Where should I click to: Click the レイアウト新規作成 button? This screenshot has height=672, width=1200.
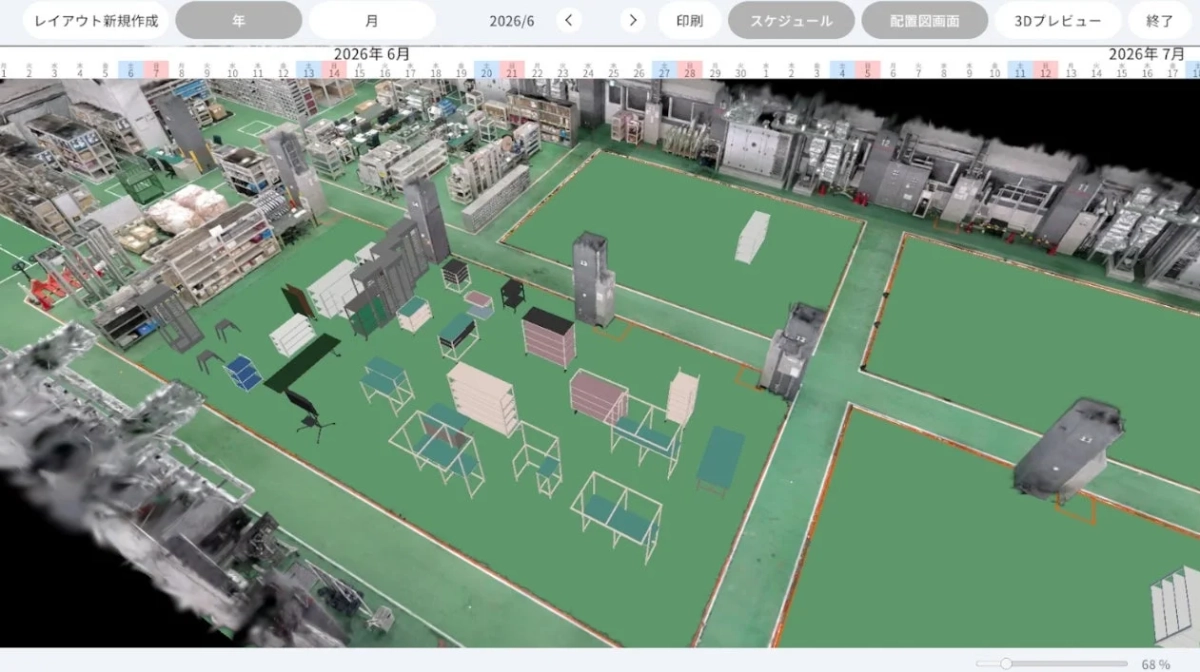coord(96,20)
